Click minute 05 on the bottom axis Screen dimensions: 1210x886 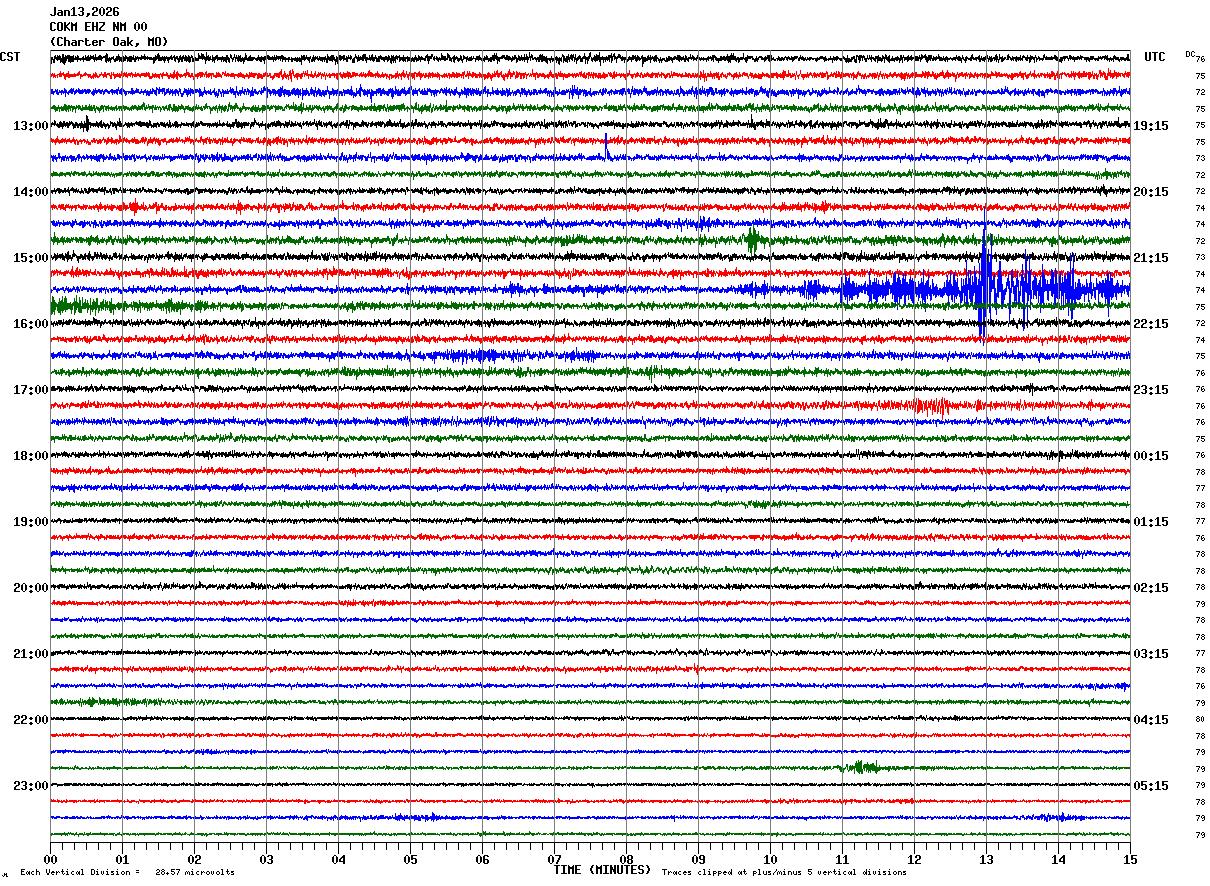pos(410,860)
